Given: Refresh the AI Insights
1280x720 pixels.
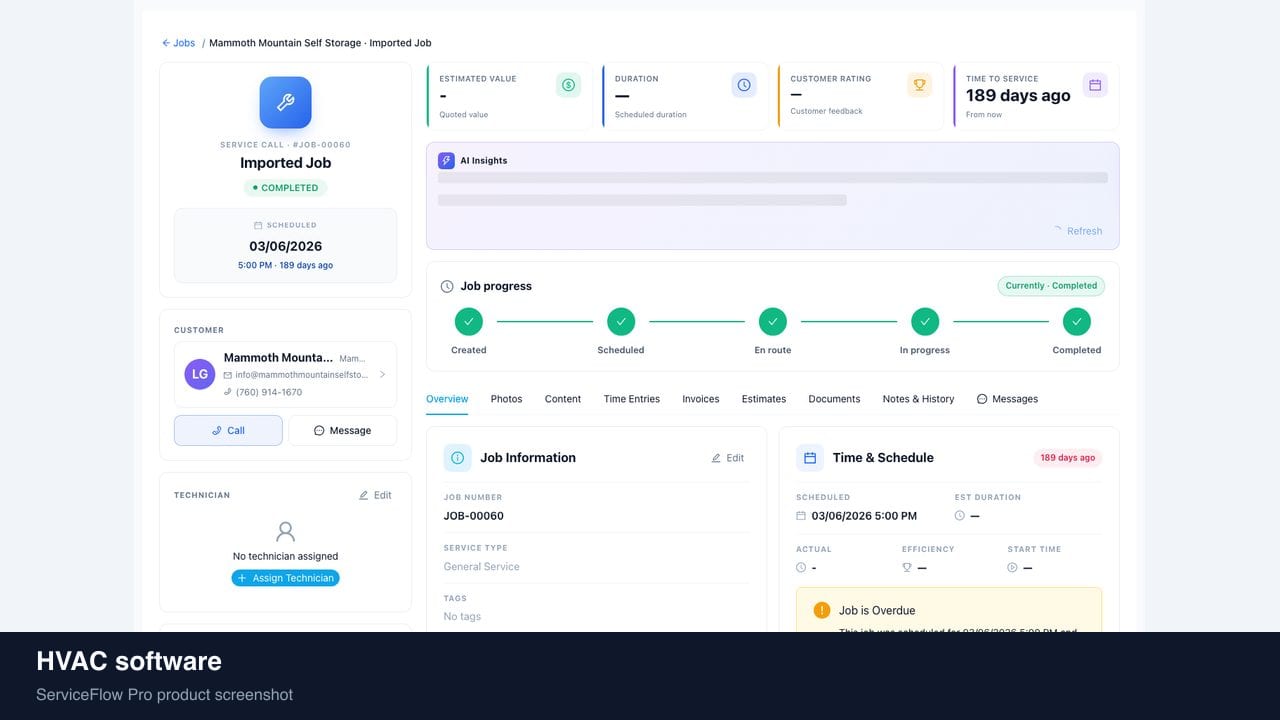Looking at the screenshot, I should [x=1077, y=231].
